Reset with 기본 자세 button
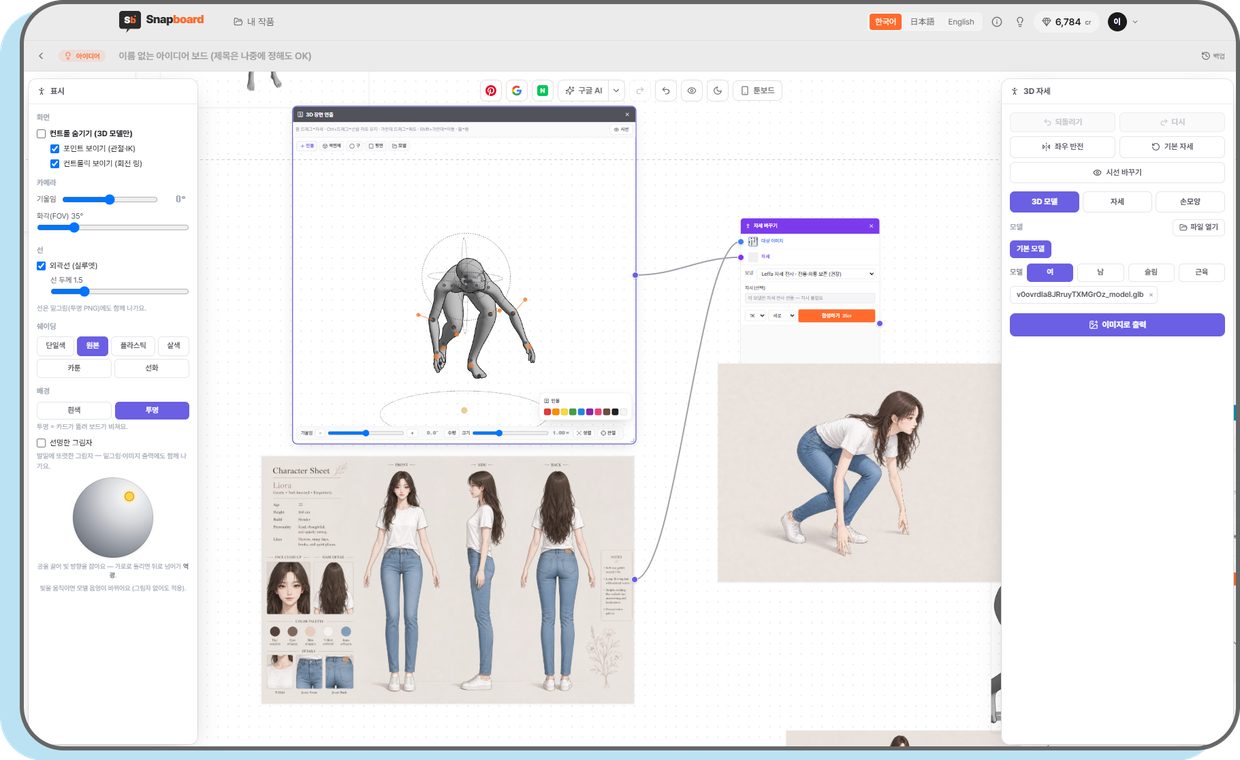Viewport: 1240px width, 760px height. coord(1172,146)
